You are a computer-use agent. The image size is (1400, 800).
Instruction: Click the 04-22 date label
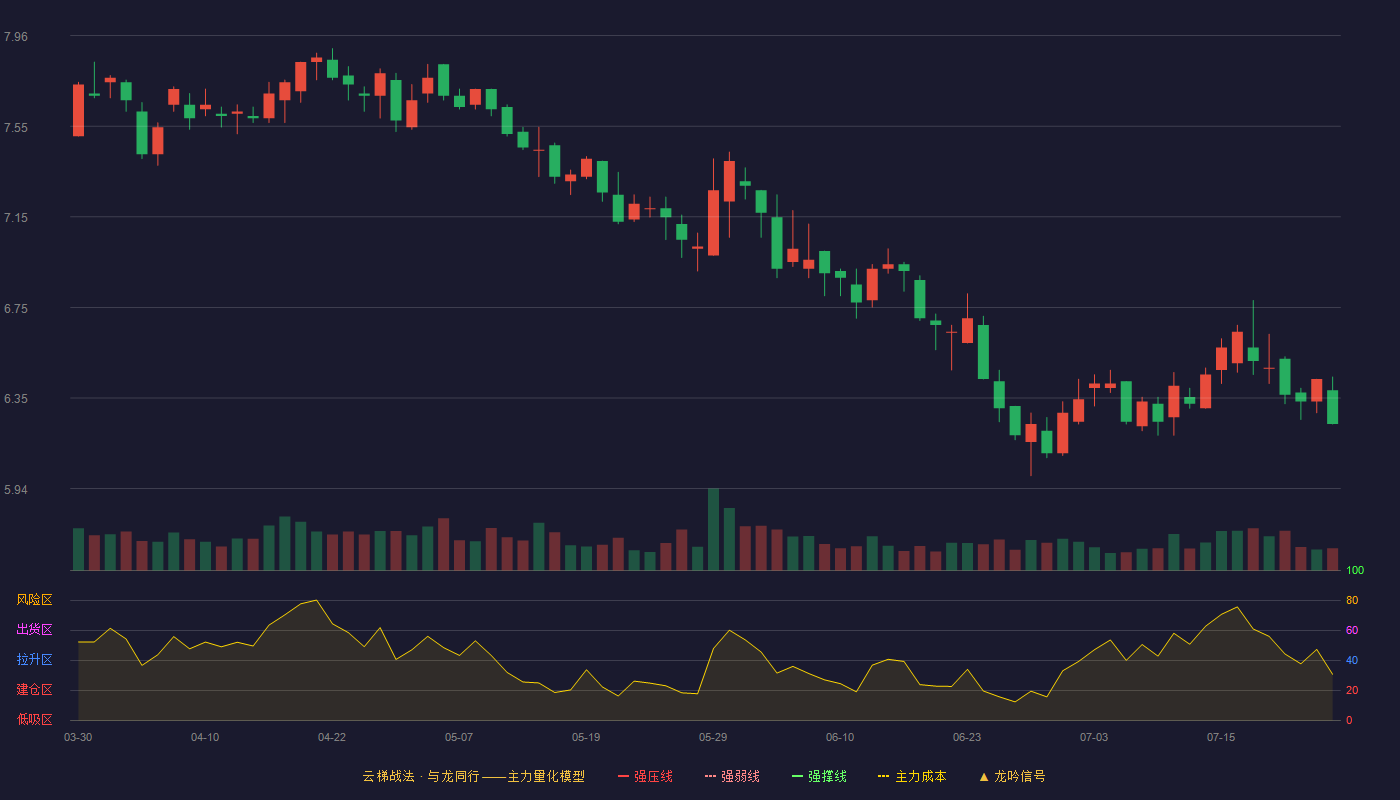coord(332,737)
